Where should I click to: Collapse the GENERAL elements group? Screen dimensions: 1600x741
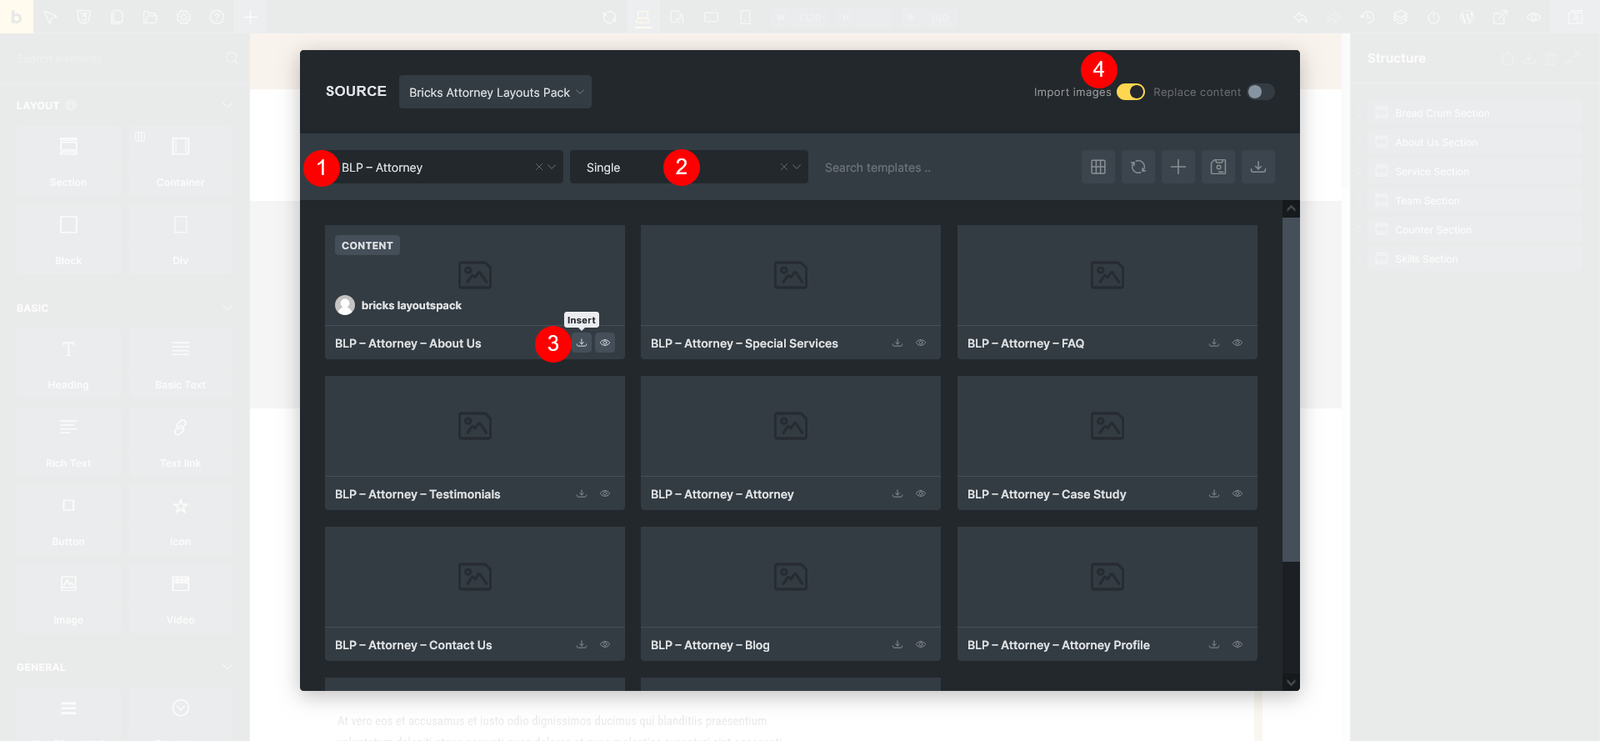(x=226, y=667)
